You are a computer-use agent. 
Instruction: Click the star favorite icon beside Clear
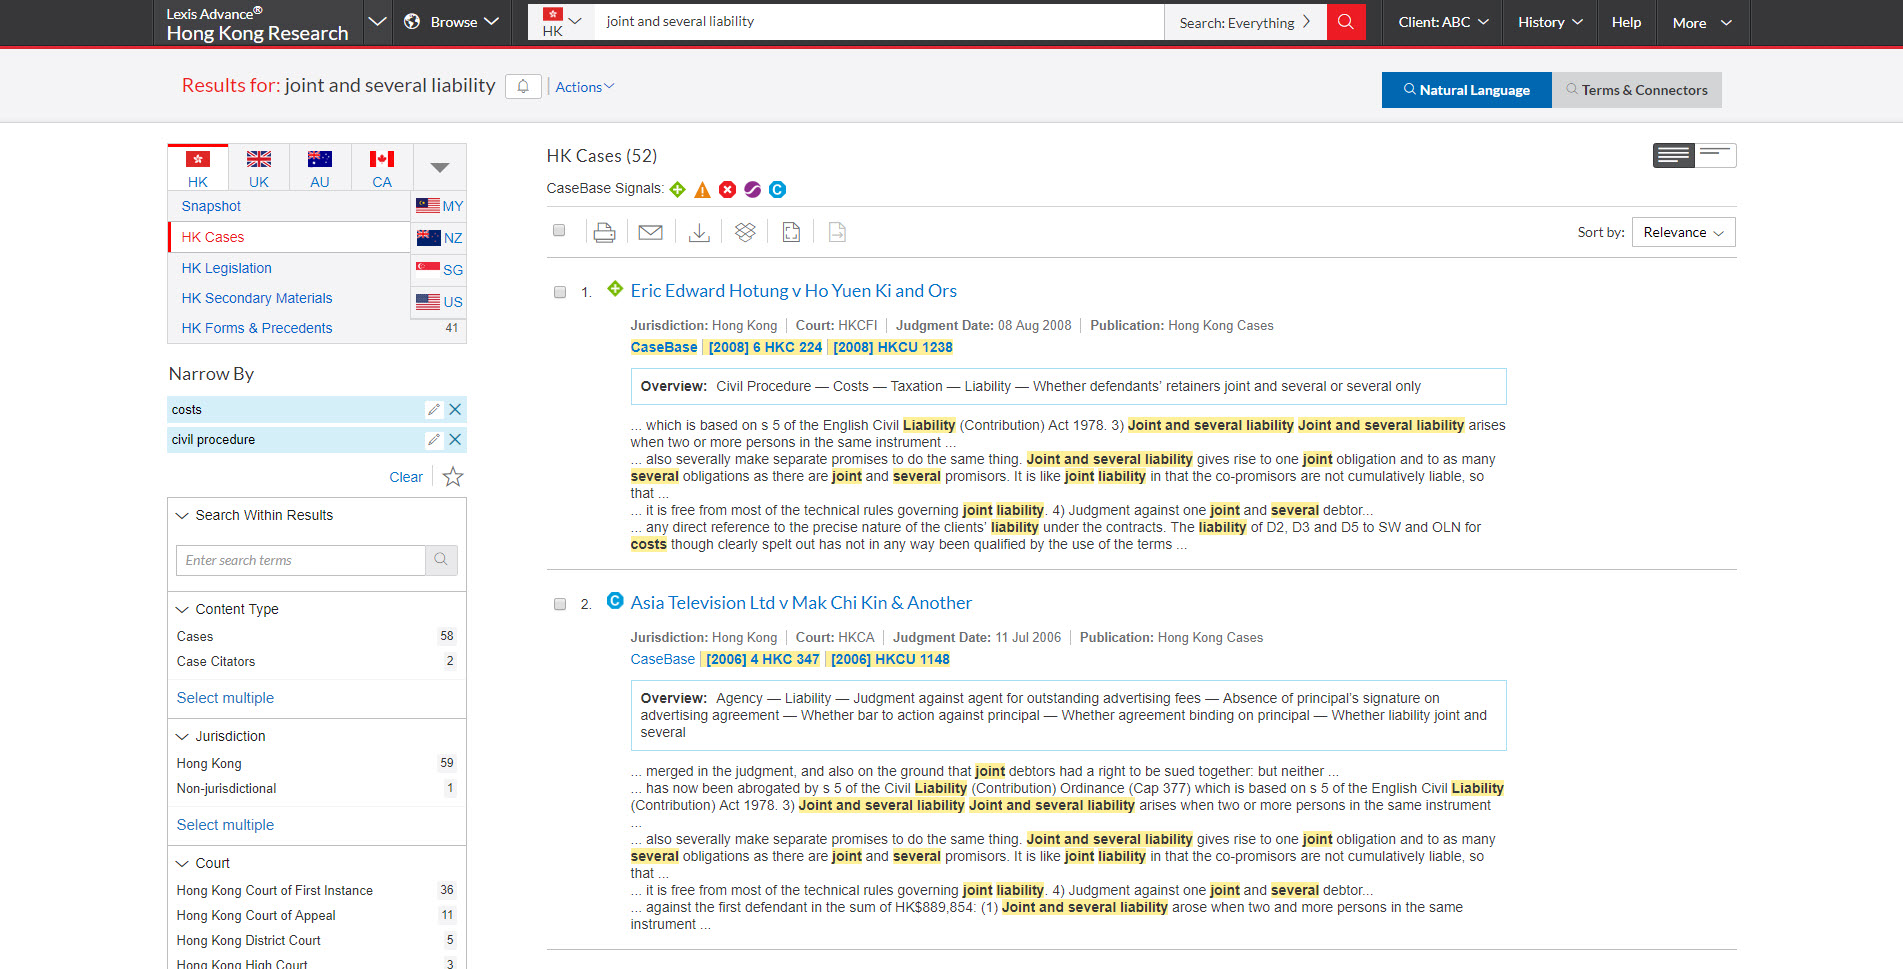coord(453,477)
